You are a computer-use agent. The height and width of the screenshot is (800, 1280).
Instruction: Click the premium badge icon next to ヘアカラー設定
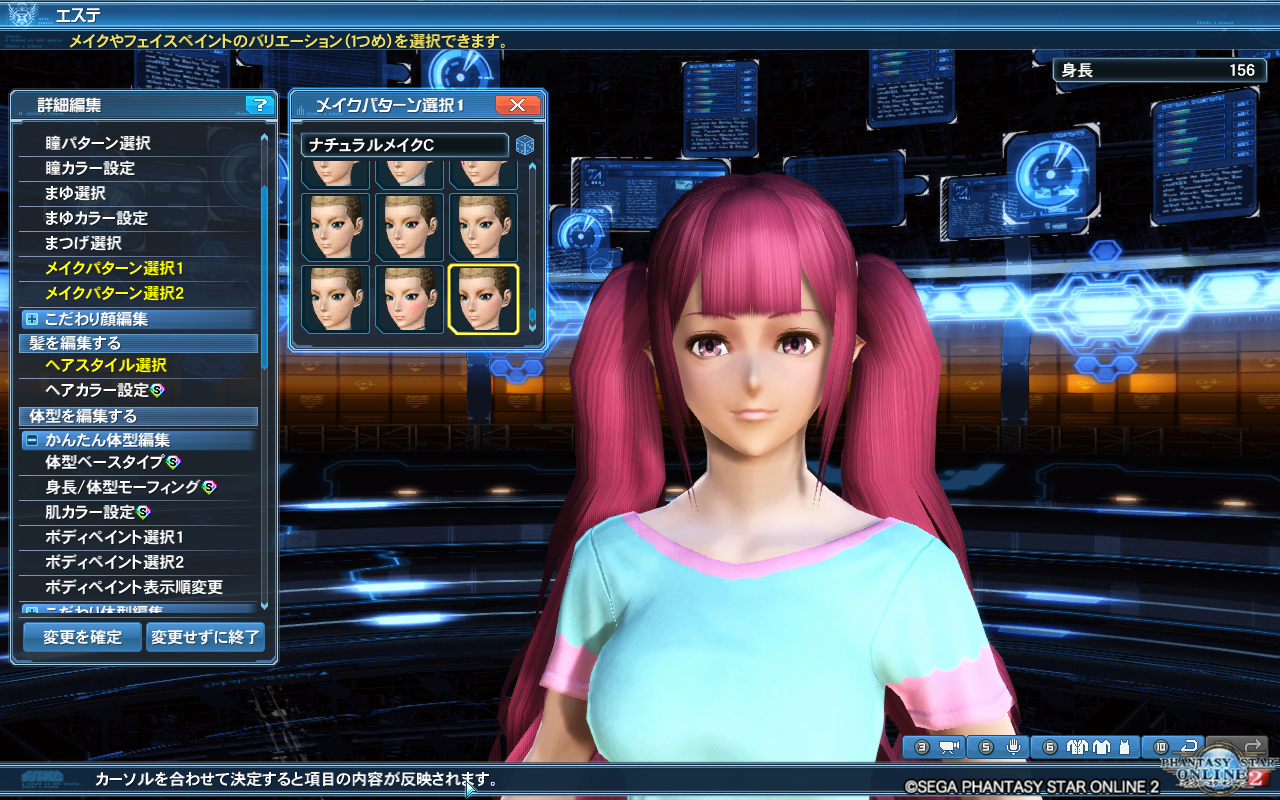pyautogui.click(x=158, y=390)
